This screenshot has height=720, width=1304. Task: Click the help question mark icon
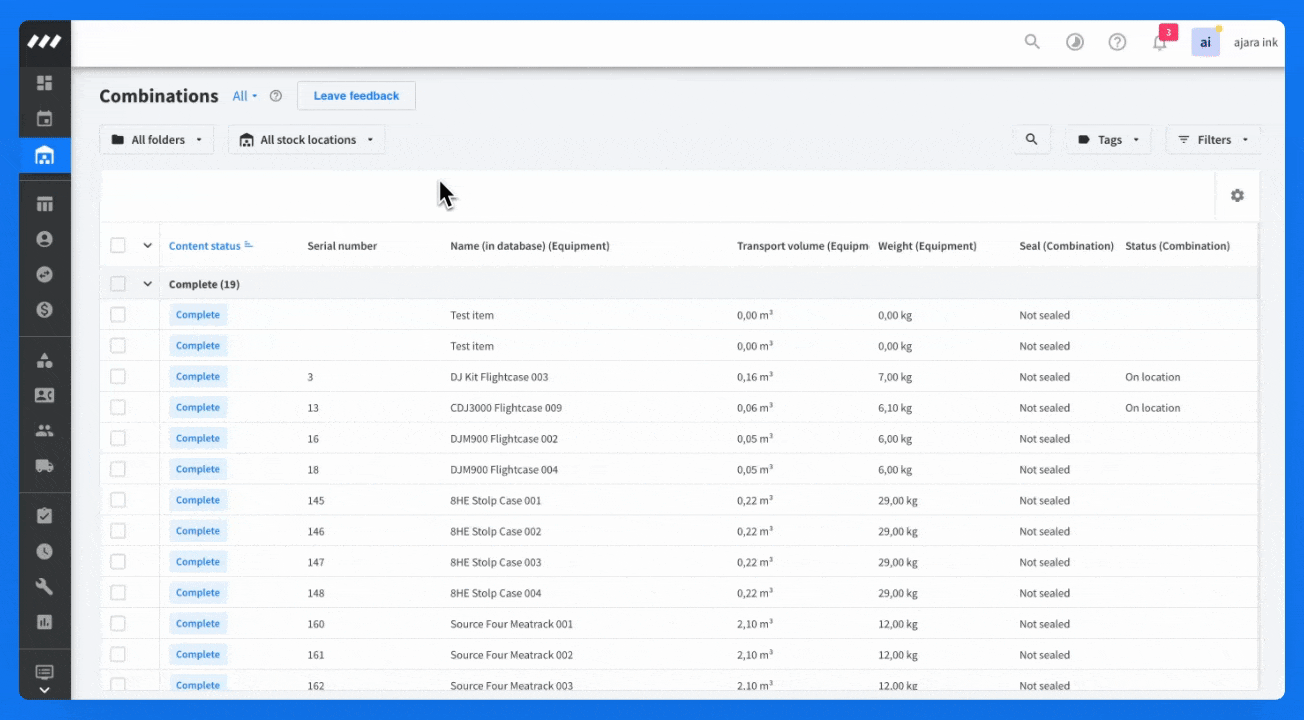click(1117, 42)
